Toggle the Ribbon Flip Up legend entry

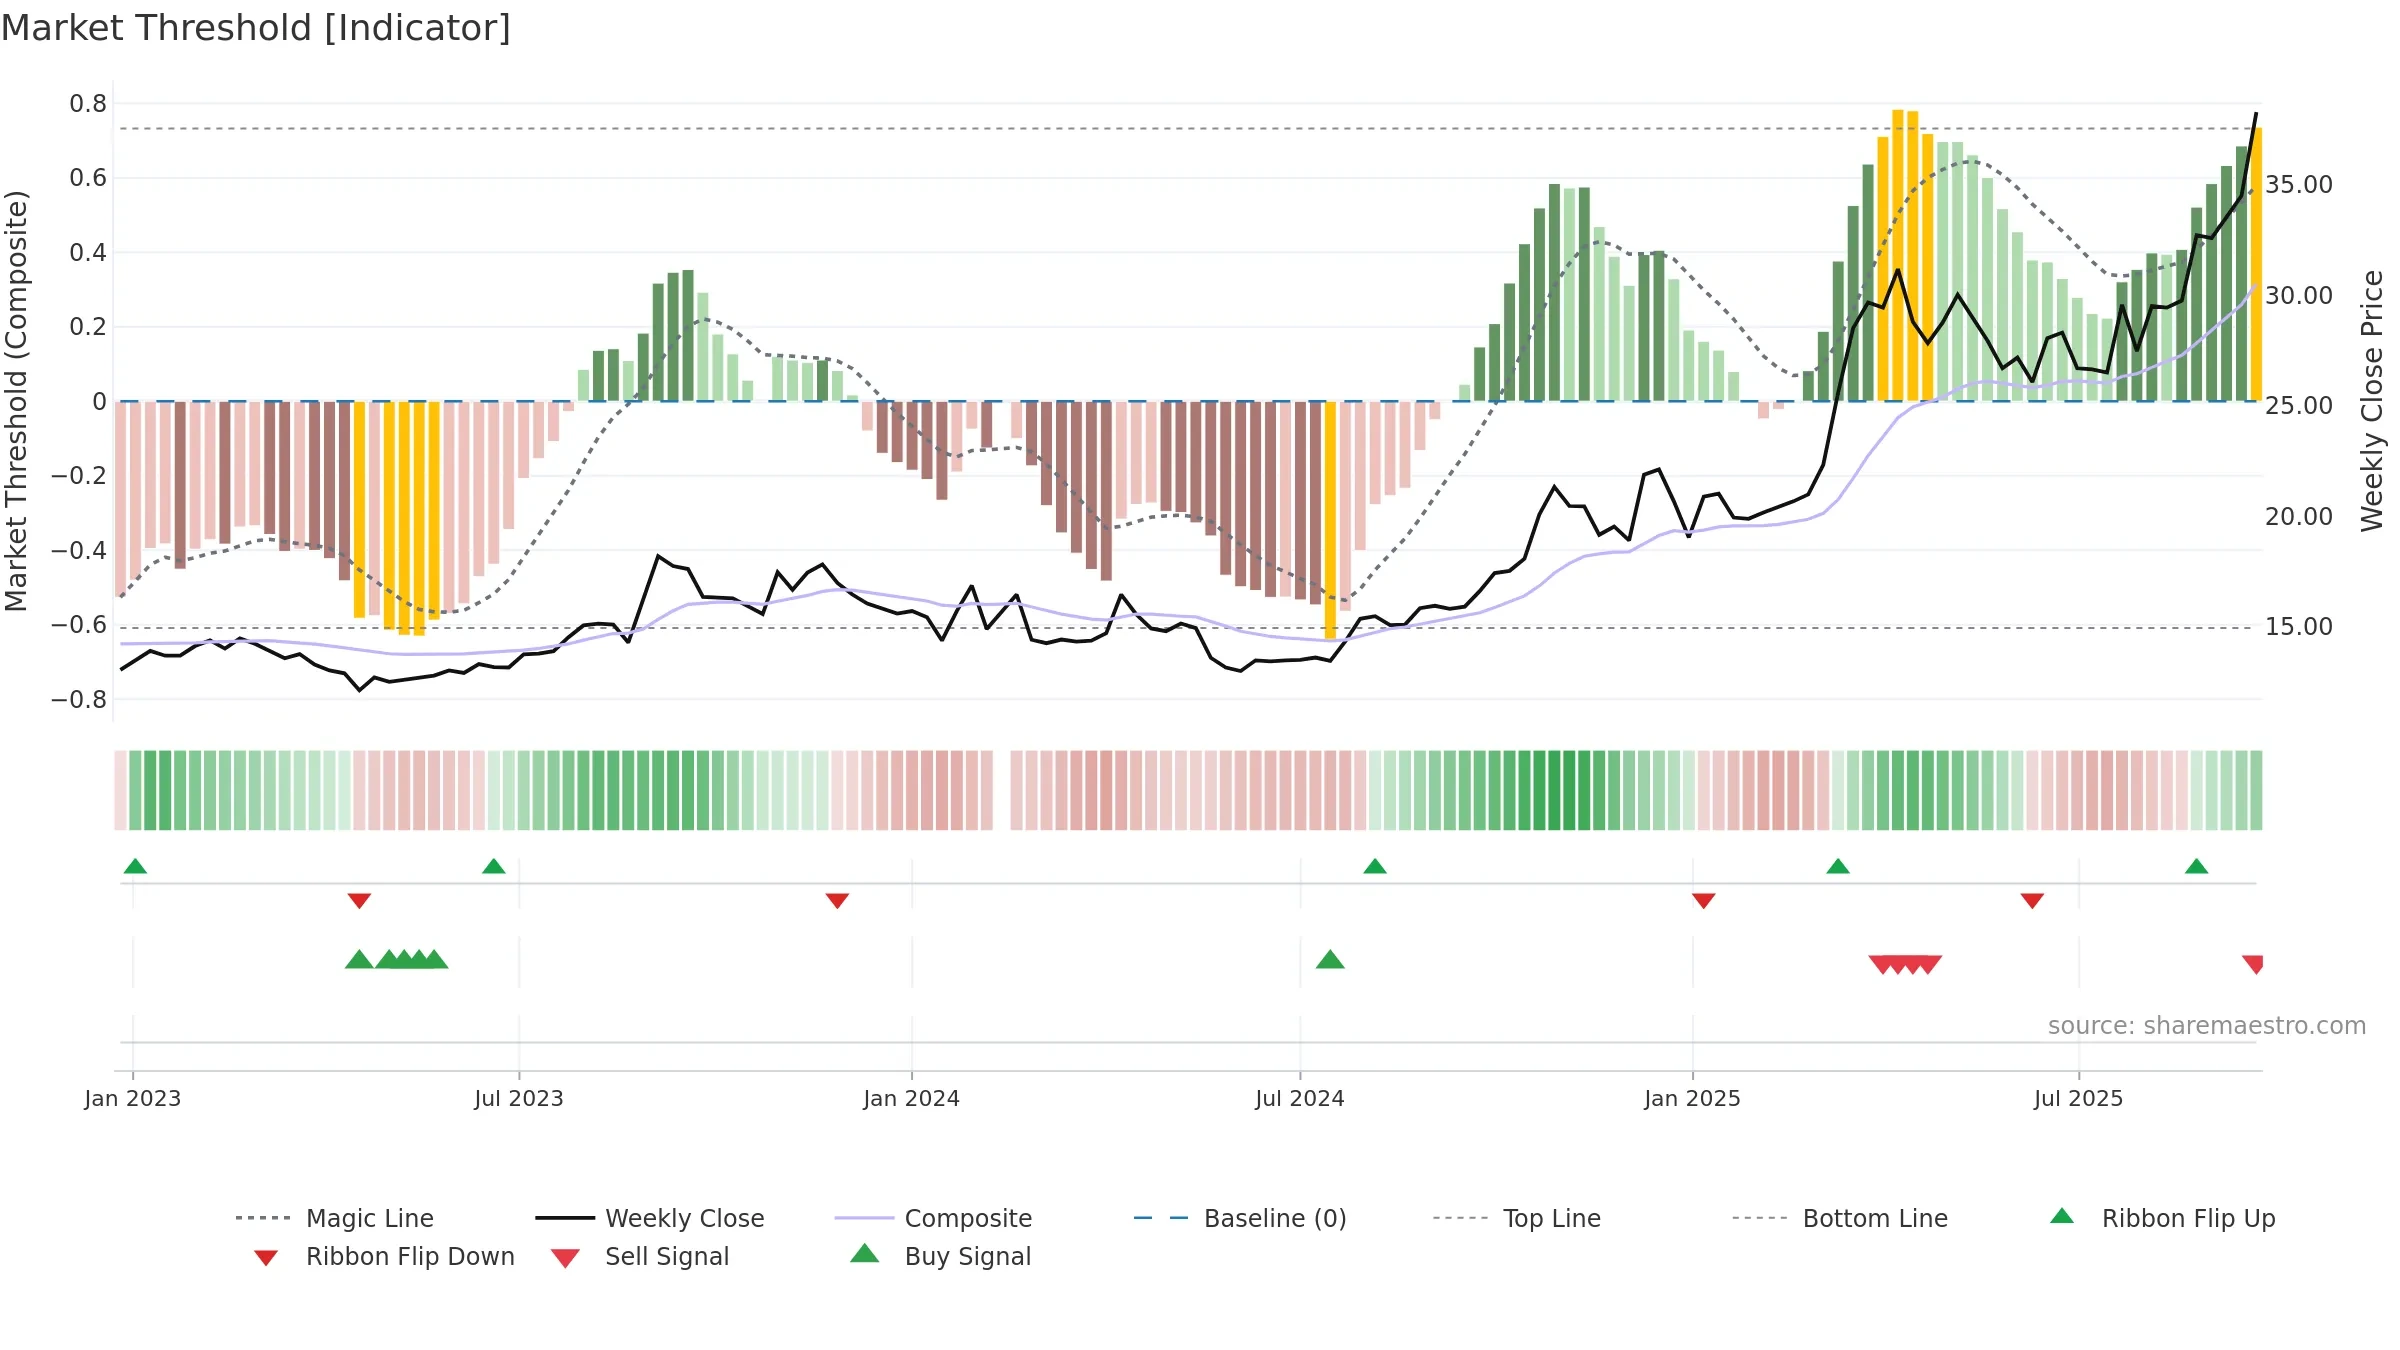2162,1218
